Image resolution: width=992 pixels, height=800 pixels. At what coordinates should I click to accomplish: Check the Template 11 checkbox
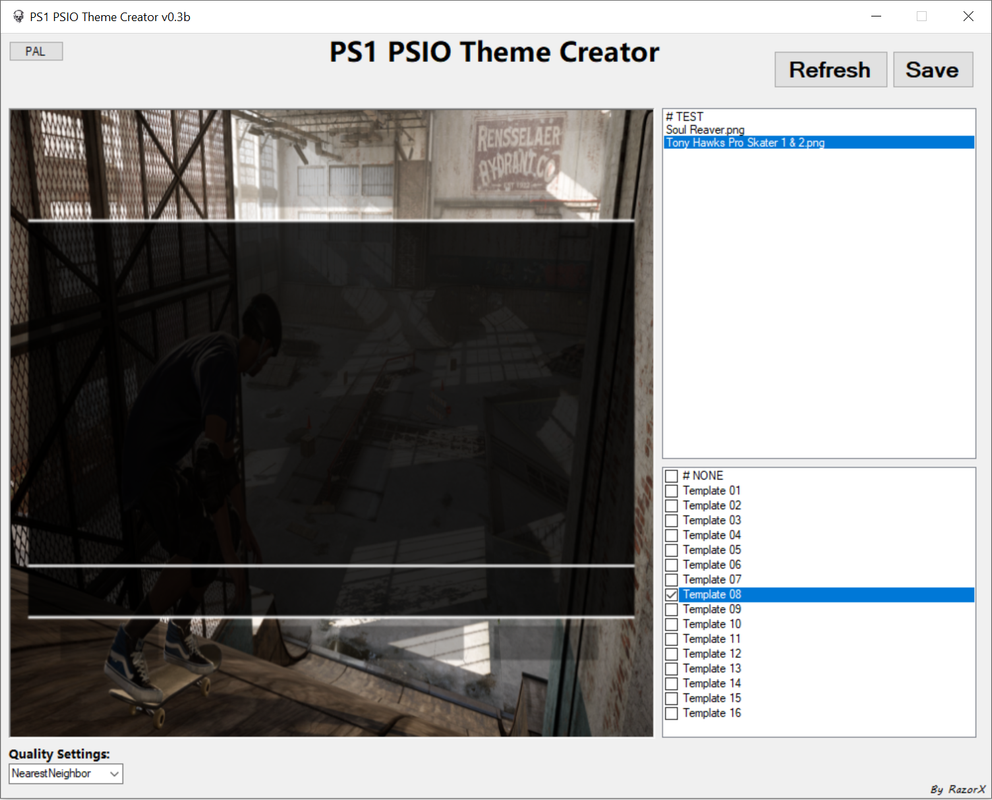coord(671,639)
